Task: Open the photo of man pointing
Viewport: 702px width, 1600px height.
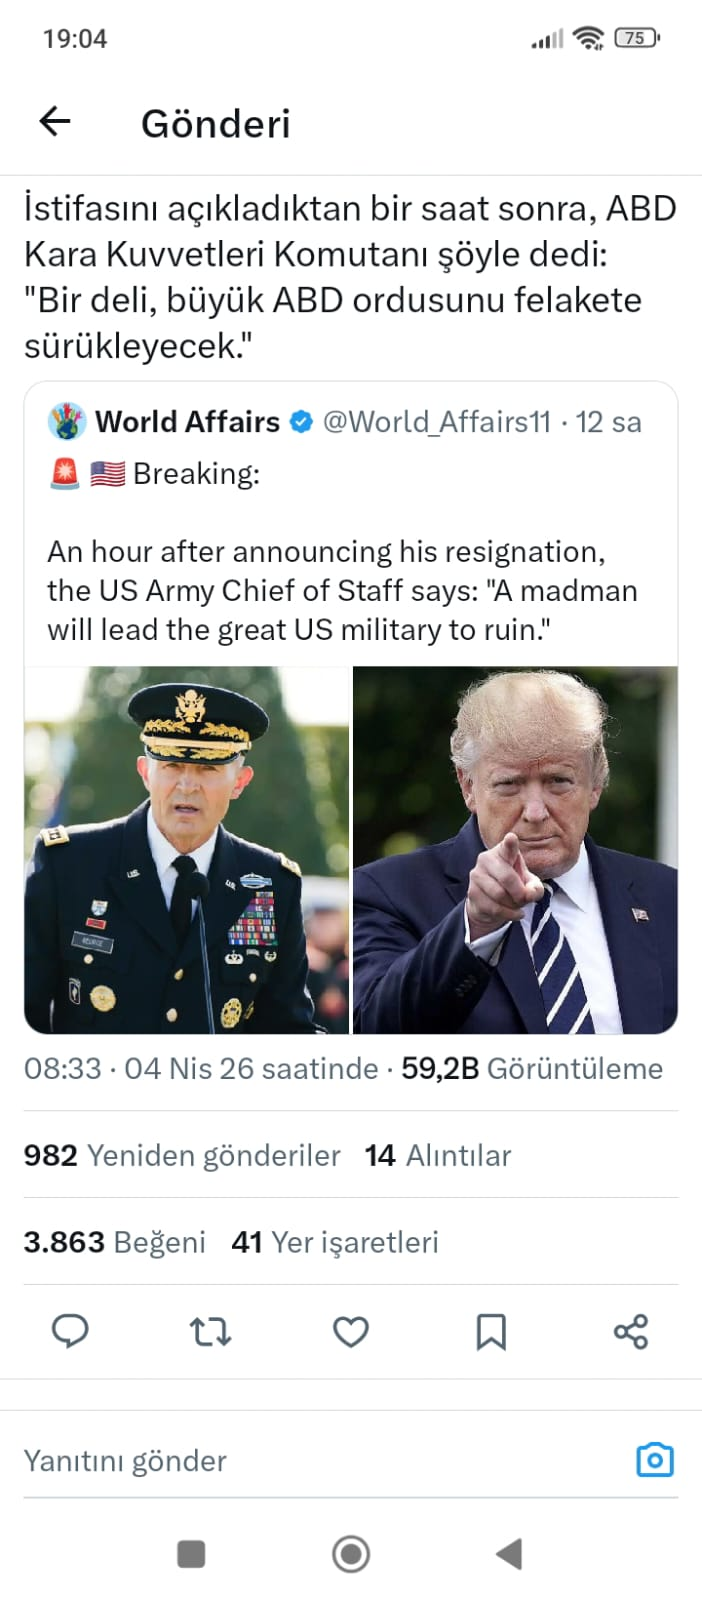Action: click(515, 850)
